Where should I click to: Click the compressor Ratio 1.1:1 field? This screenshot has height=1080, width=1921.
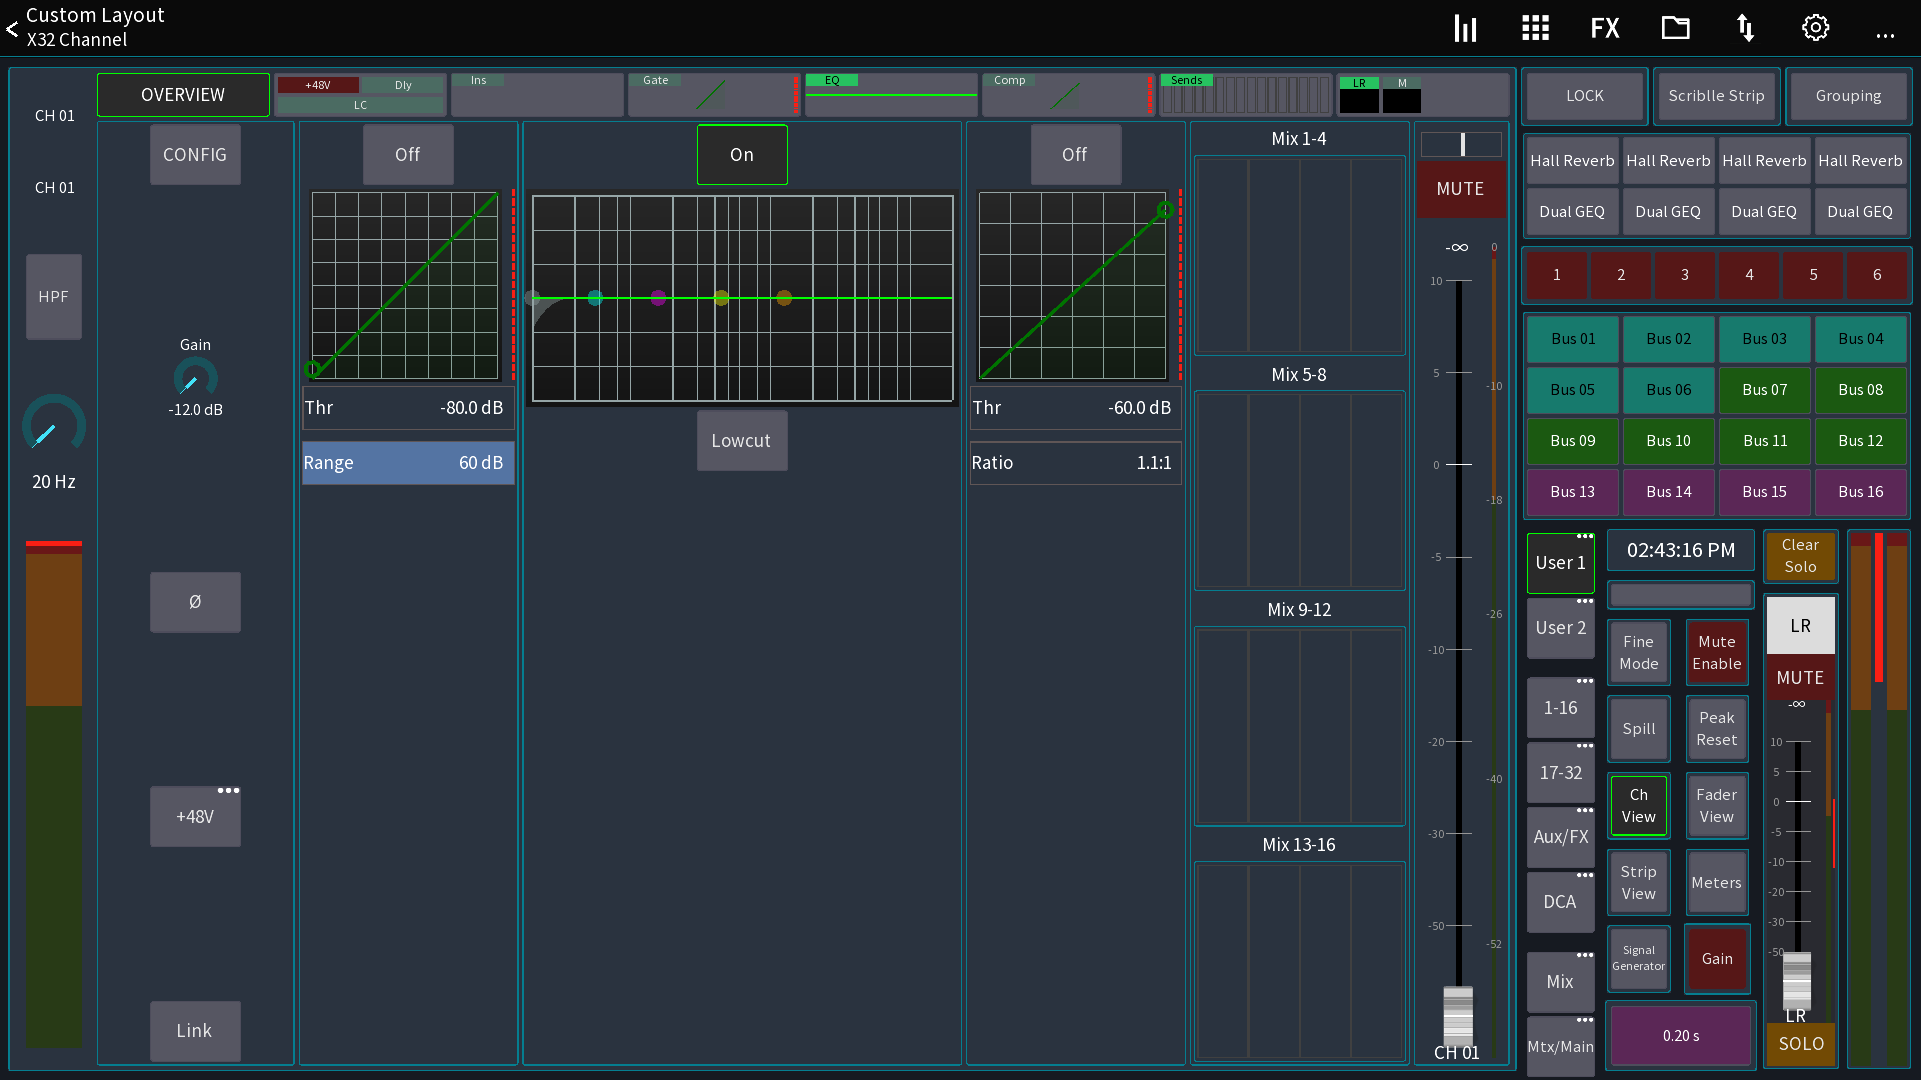coord(1075,463)
